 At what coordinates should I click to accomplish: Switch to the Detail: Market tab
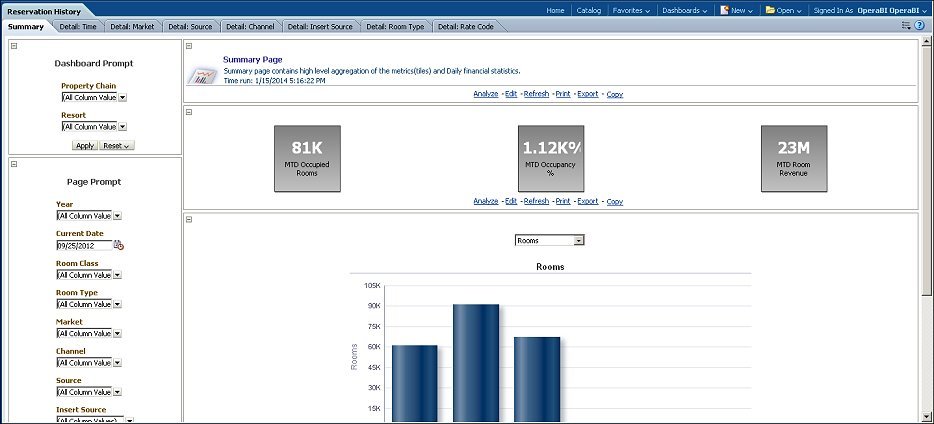pyautogui.click(x=132, y=26)
